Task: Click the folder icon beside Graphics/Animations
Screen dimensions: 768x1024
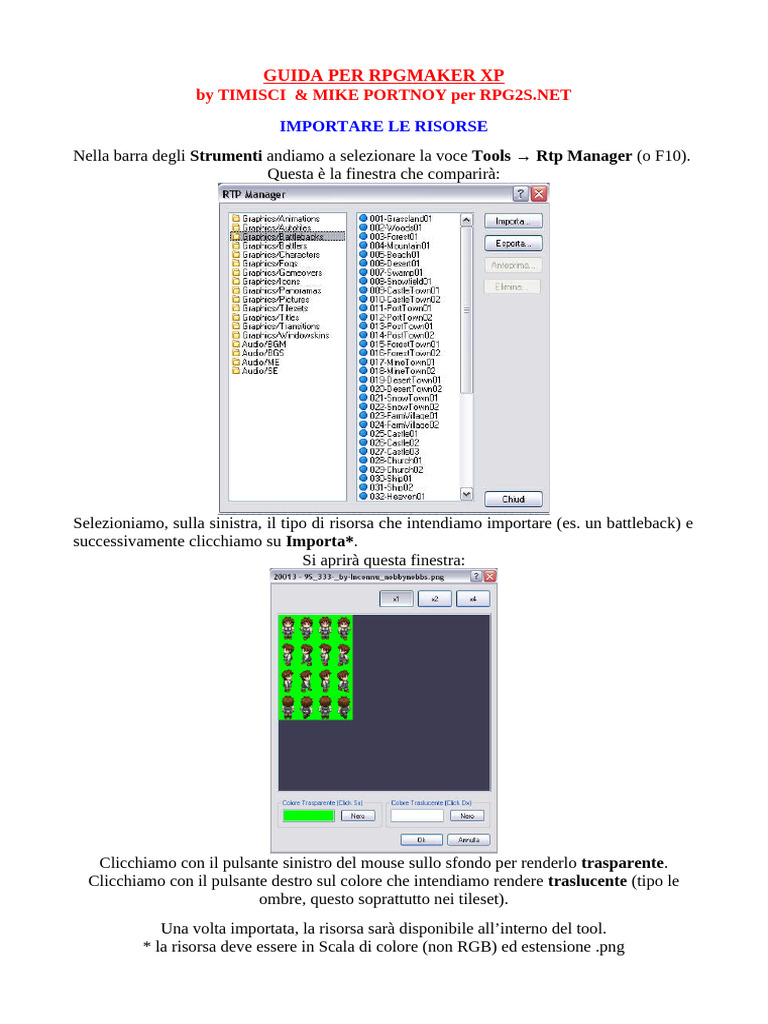Action: (236, 219)
